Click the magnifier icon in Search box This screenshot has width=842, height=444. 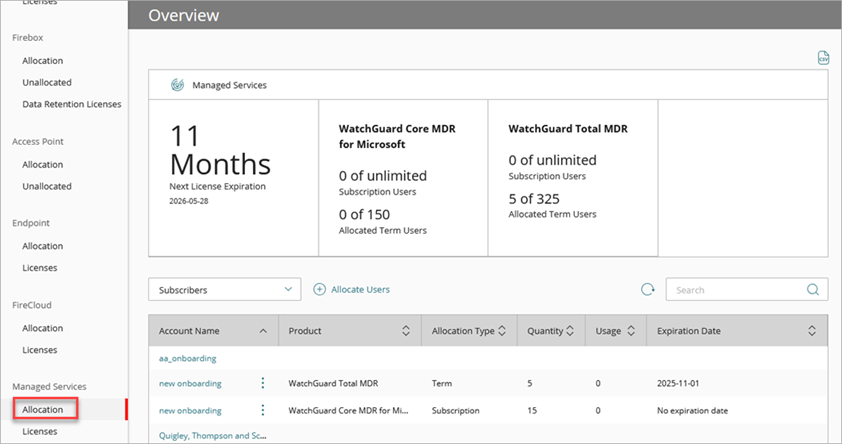tap(812, 289)
